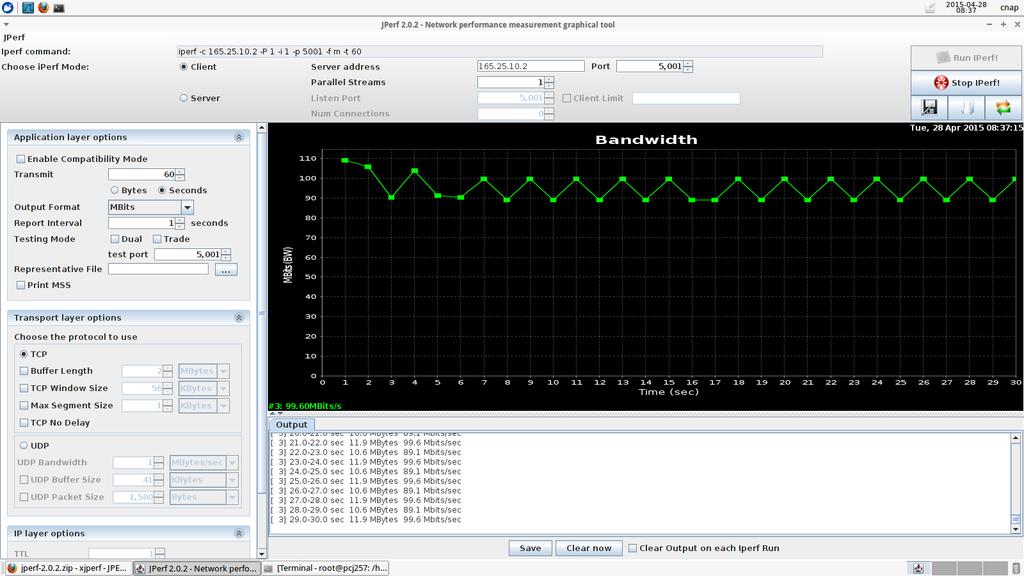Adjust the Report Interval spinner arrows
Screen dimensions: 1024x576
click(x=180, y=223)
